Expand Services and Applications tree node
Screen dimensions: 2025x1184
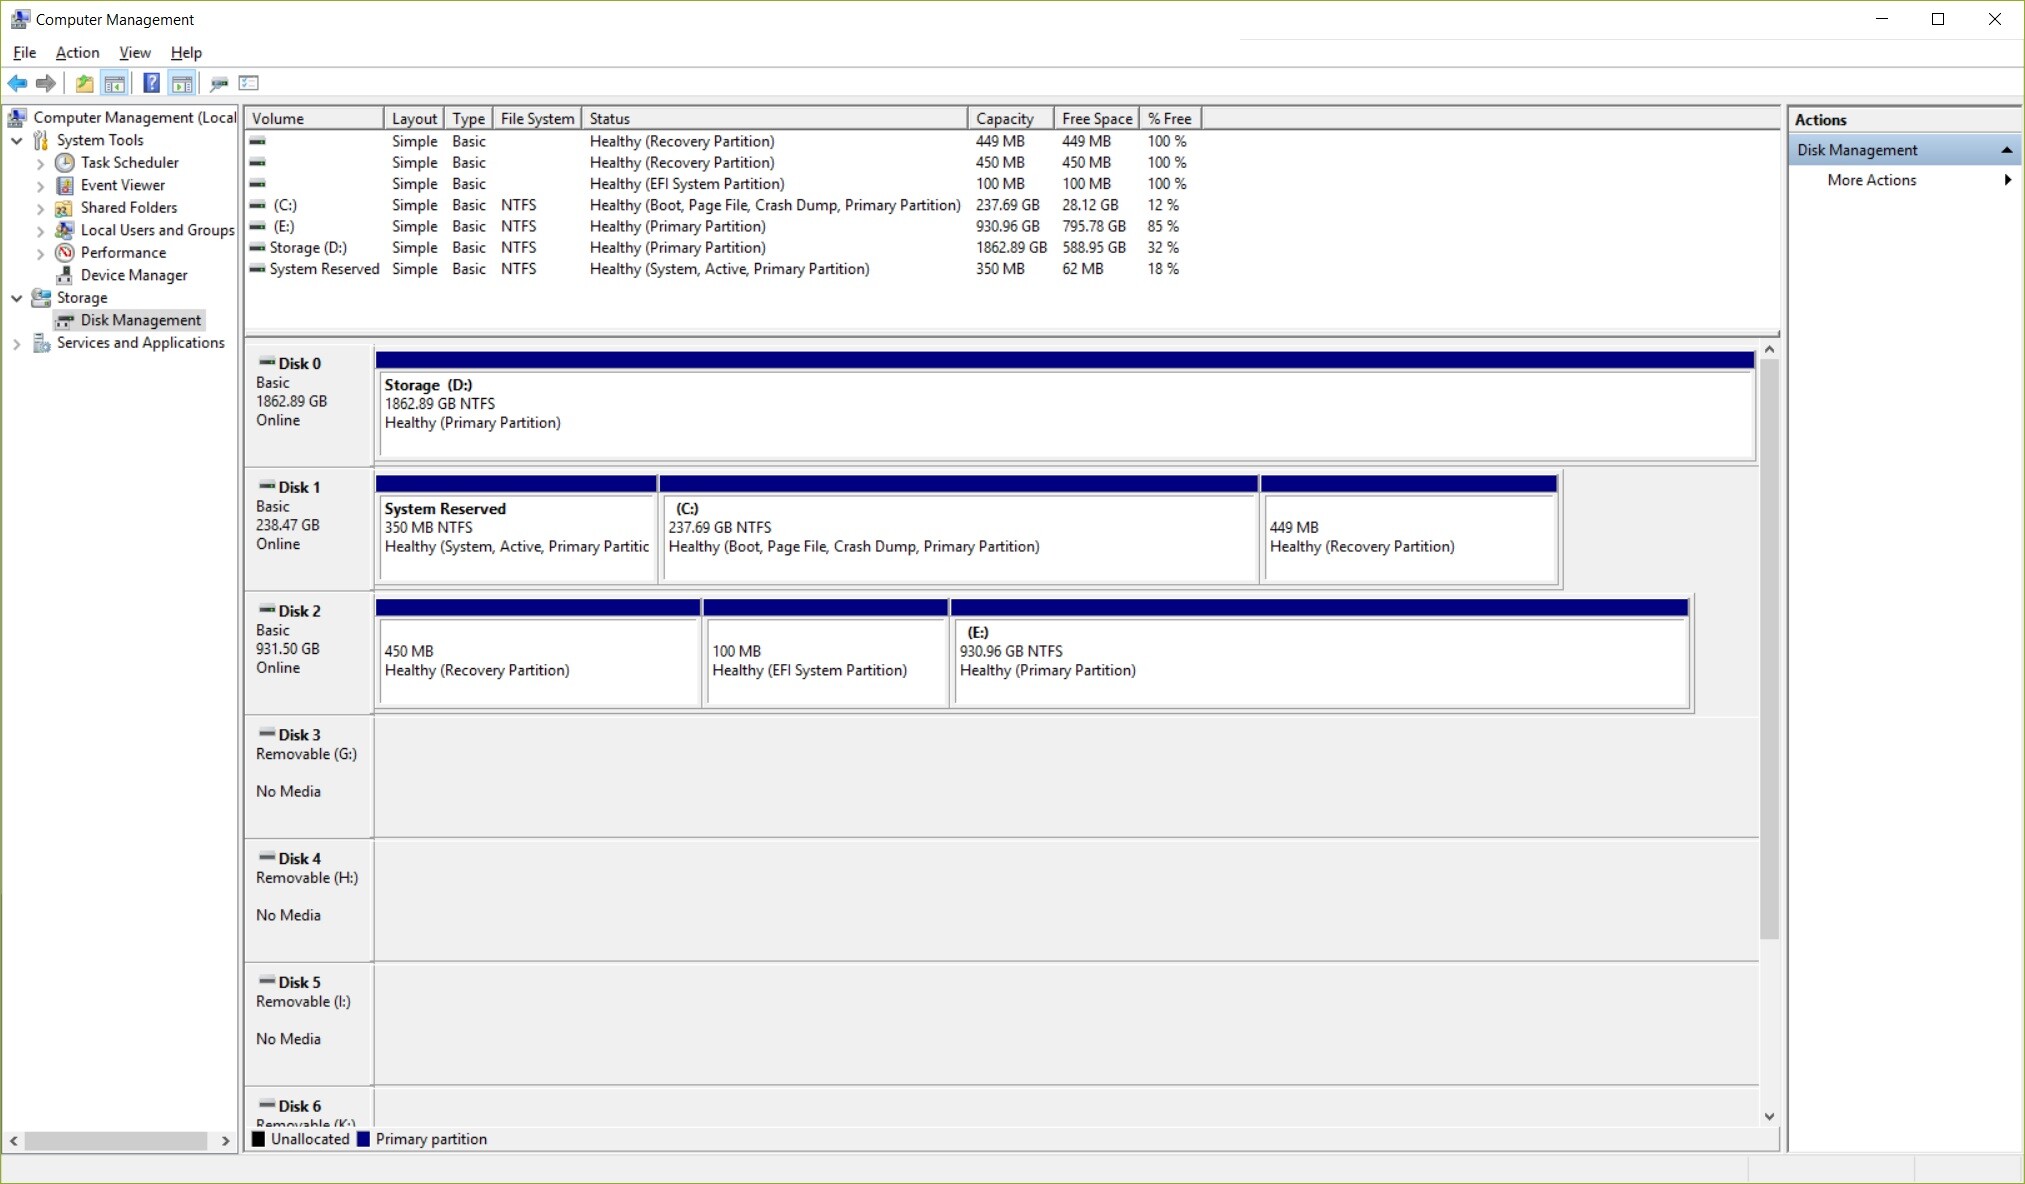[x=17, y=343]
